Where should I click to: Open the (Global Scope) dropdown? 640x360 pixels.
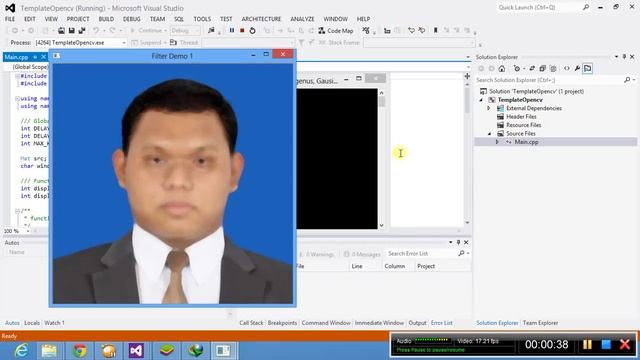[x=27, y=67]
